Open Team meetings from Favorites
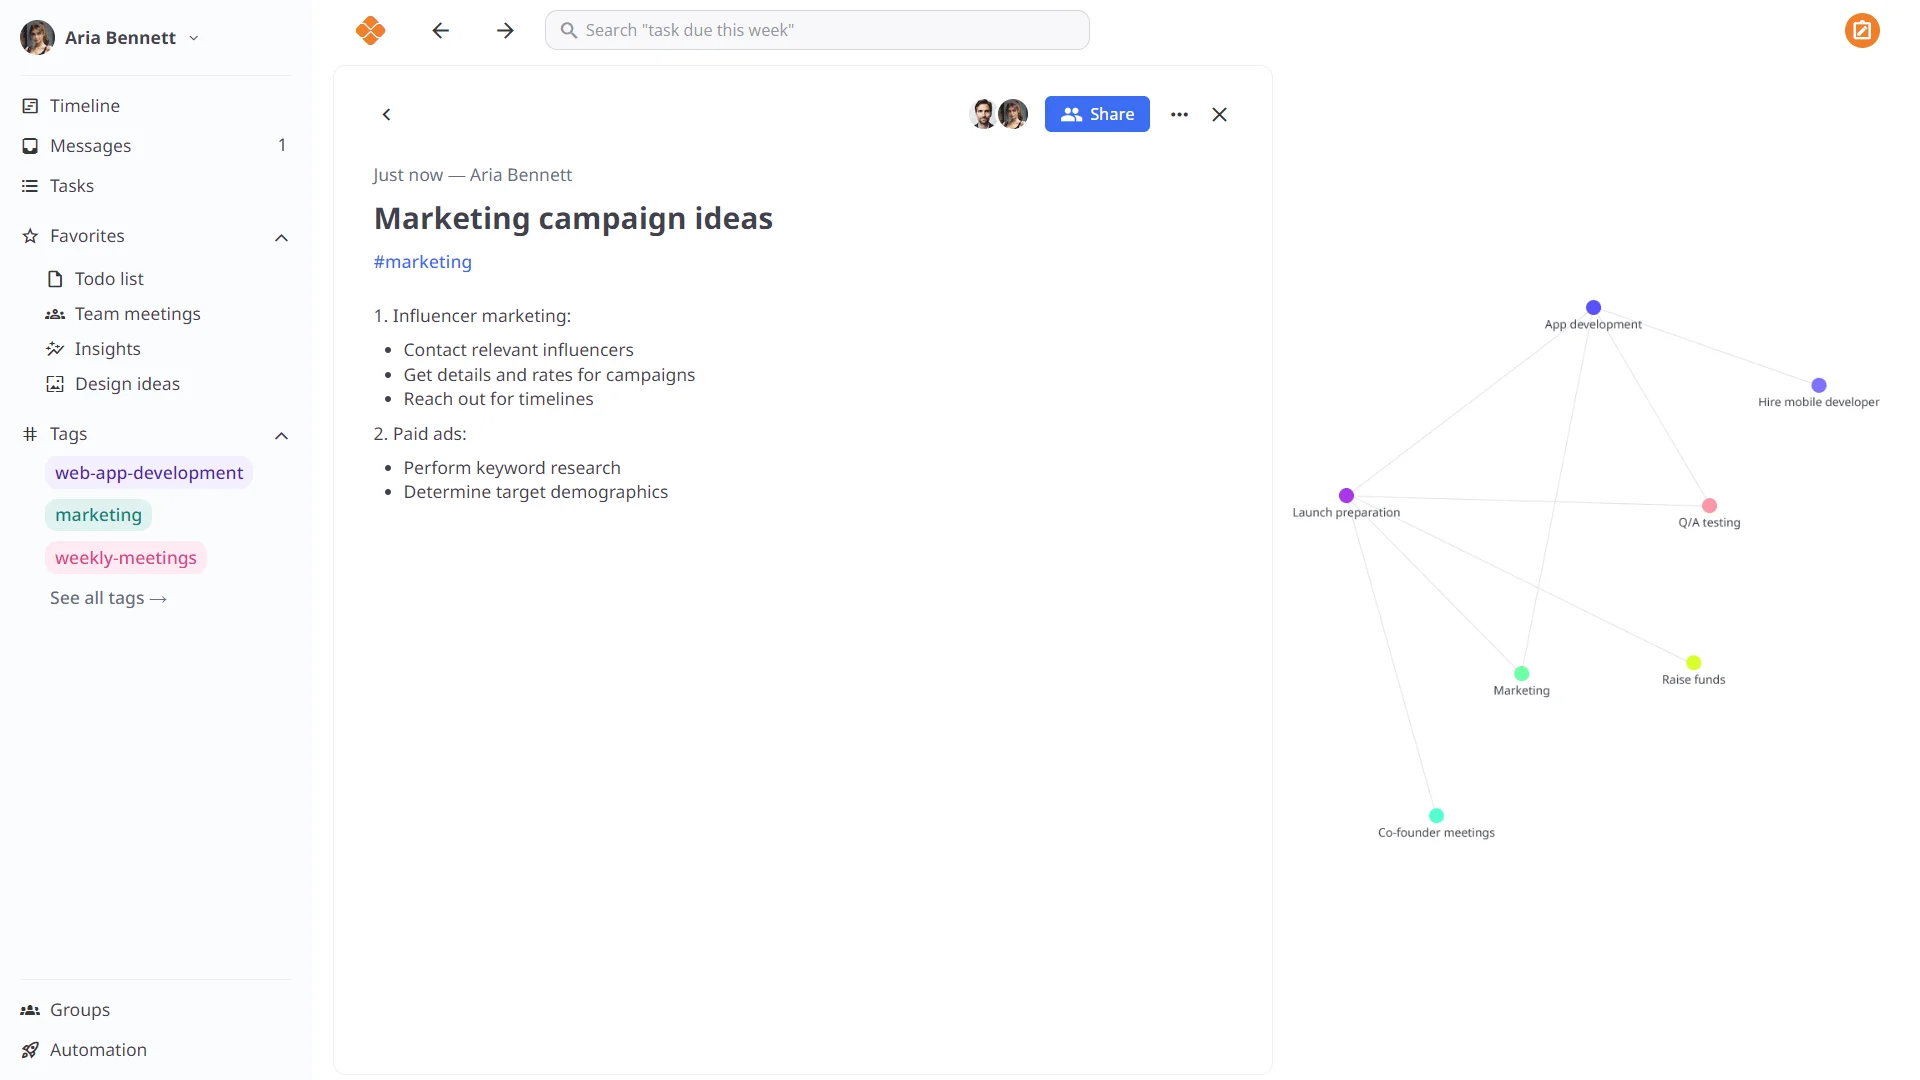This screenshot has width=1920, height=1080. pos(137,314)
